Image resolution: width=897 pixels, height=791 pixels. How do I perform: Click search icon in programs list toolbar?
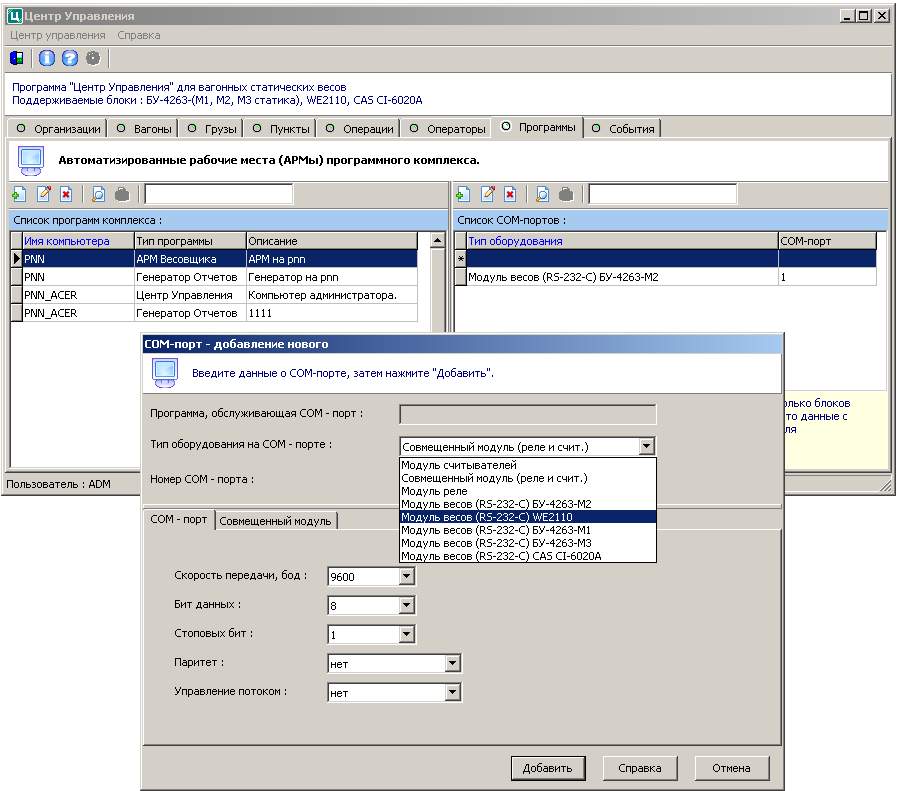click(98, 194)
